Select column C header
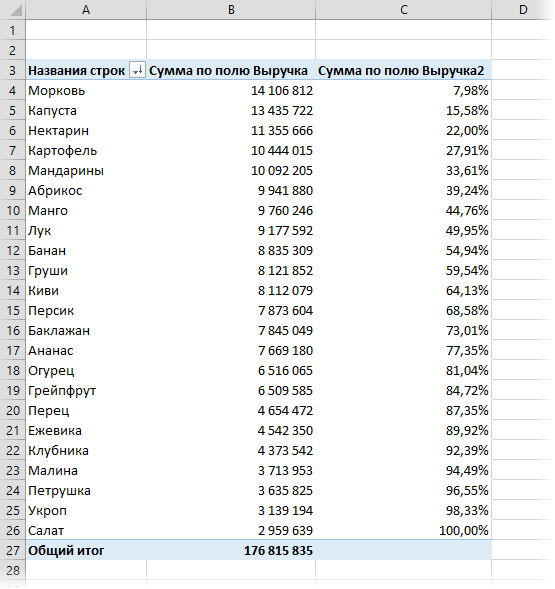 pyautogui.click(x=404, y=10)
